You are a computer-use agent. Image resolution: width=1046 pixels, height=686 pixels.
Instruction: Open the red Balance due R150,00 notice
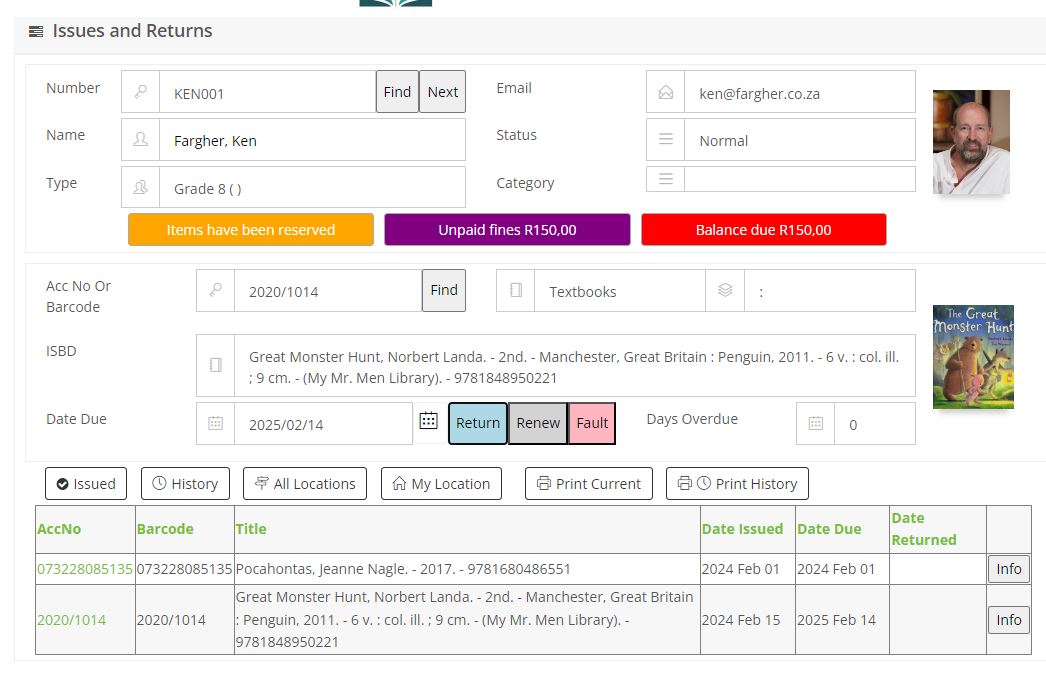763,230
